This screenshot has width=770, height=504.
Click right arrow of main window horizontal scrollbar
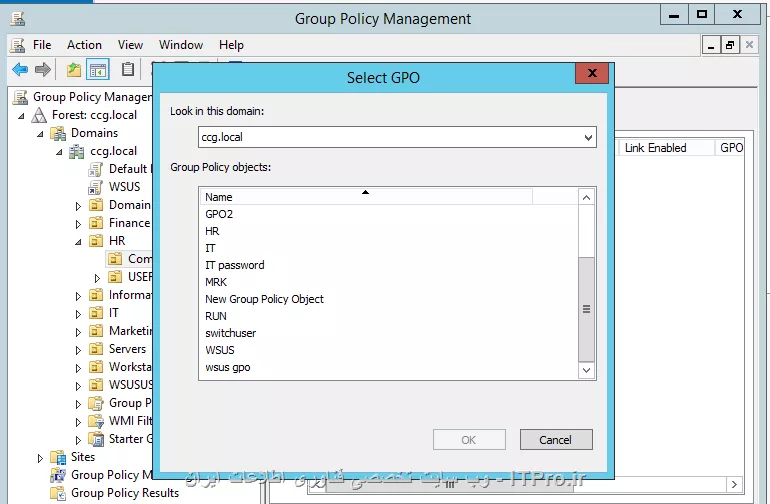(734, 484)
